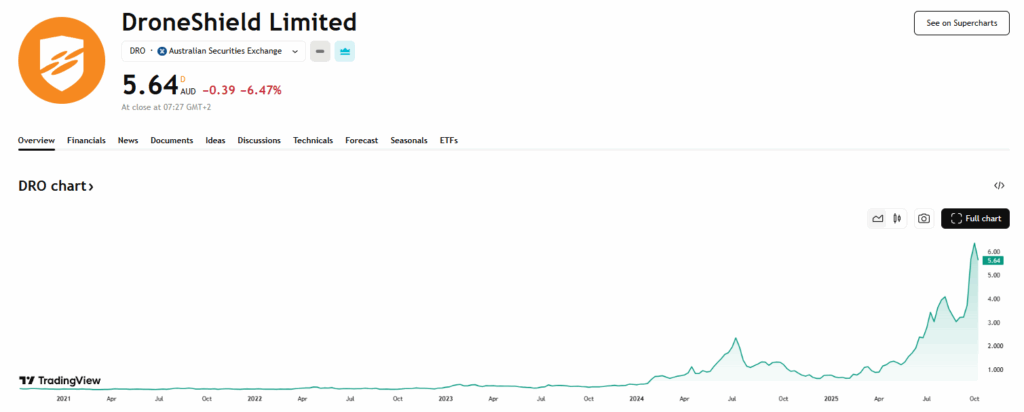Viewport: 1024px width, 412px height.
Task: Open the Financials tab
Action: click(x=86, y=141)
